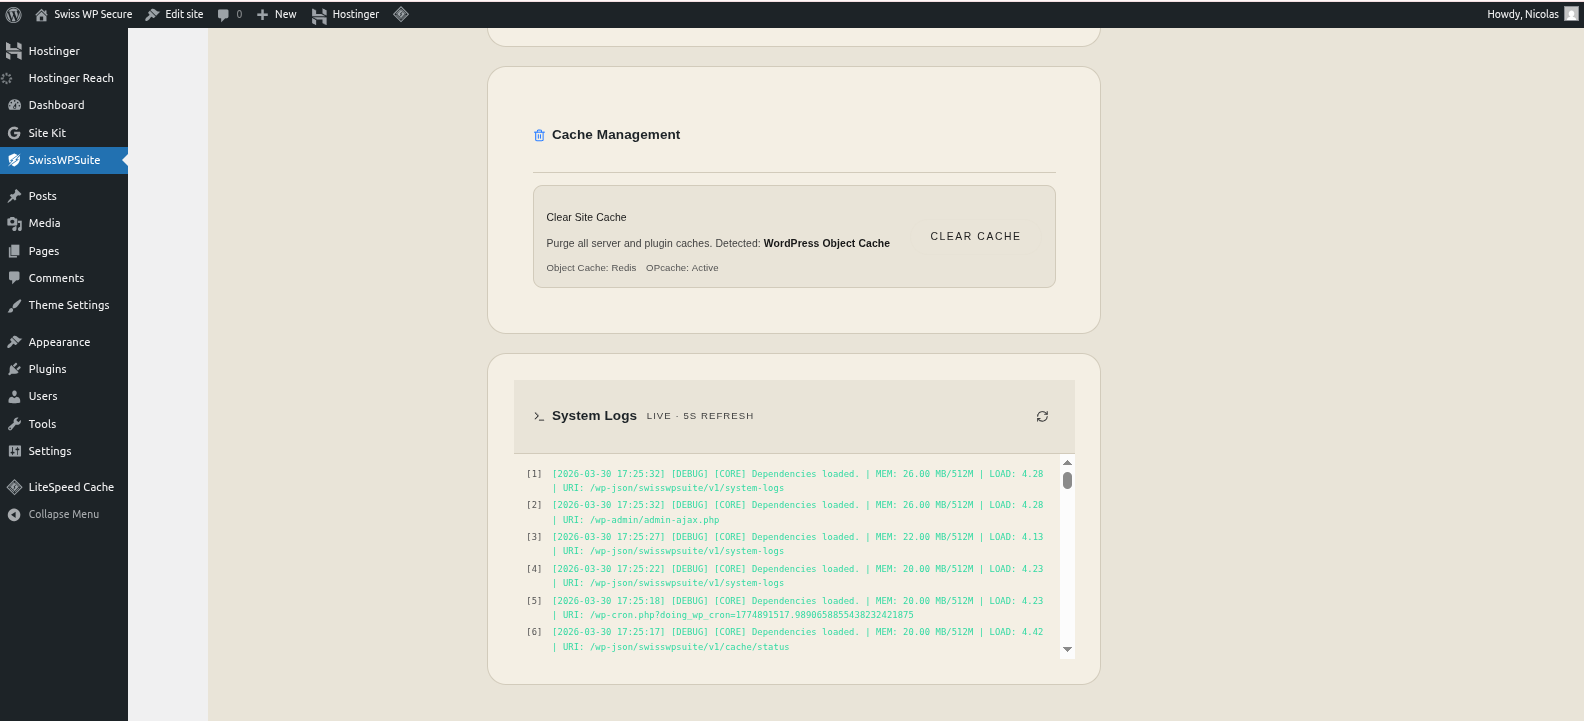Screen dimensions: 1584x721
Task: Go to the Appearance menu
Action: tap(59, 342)
